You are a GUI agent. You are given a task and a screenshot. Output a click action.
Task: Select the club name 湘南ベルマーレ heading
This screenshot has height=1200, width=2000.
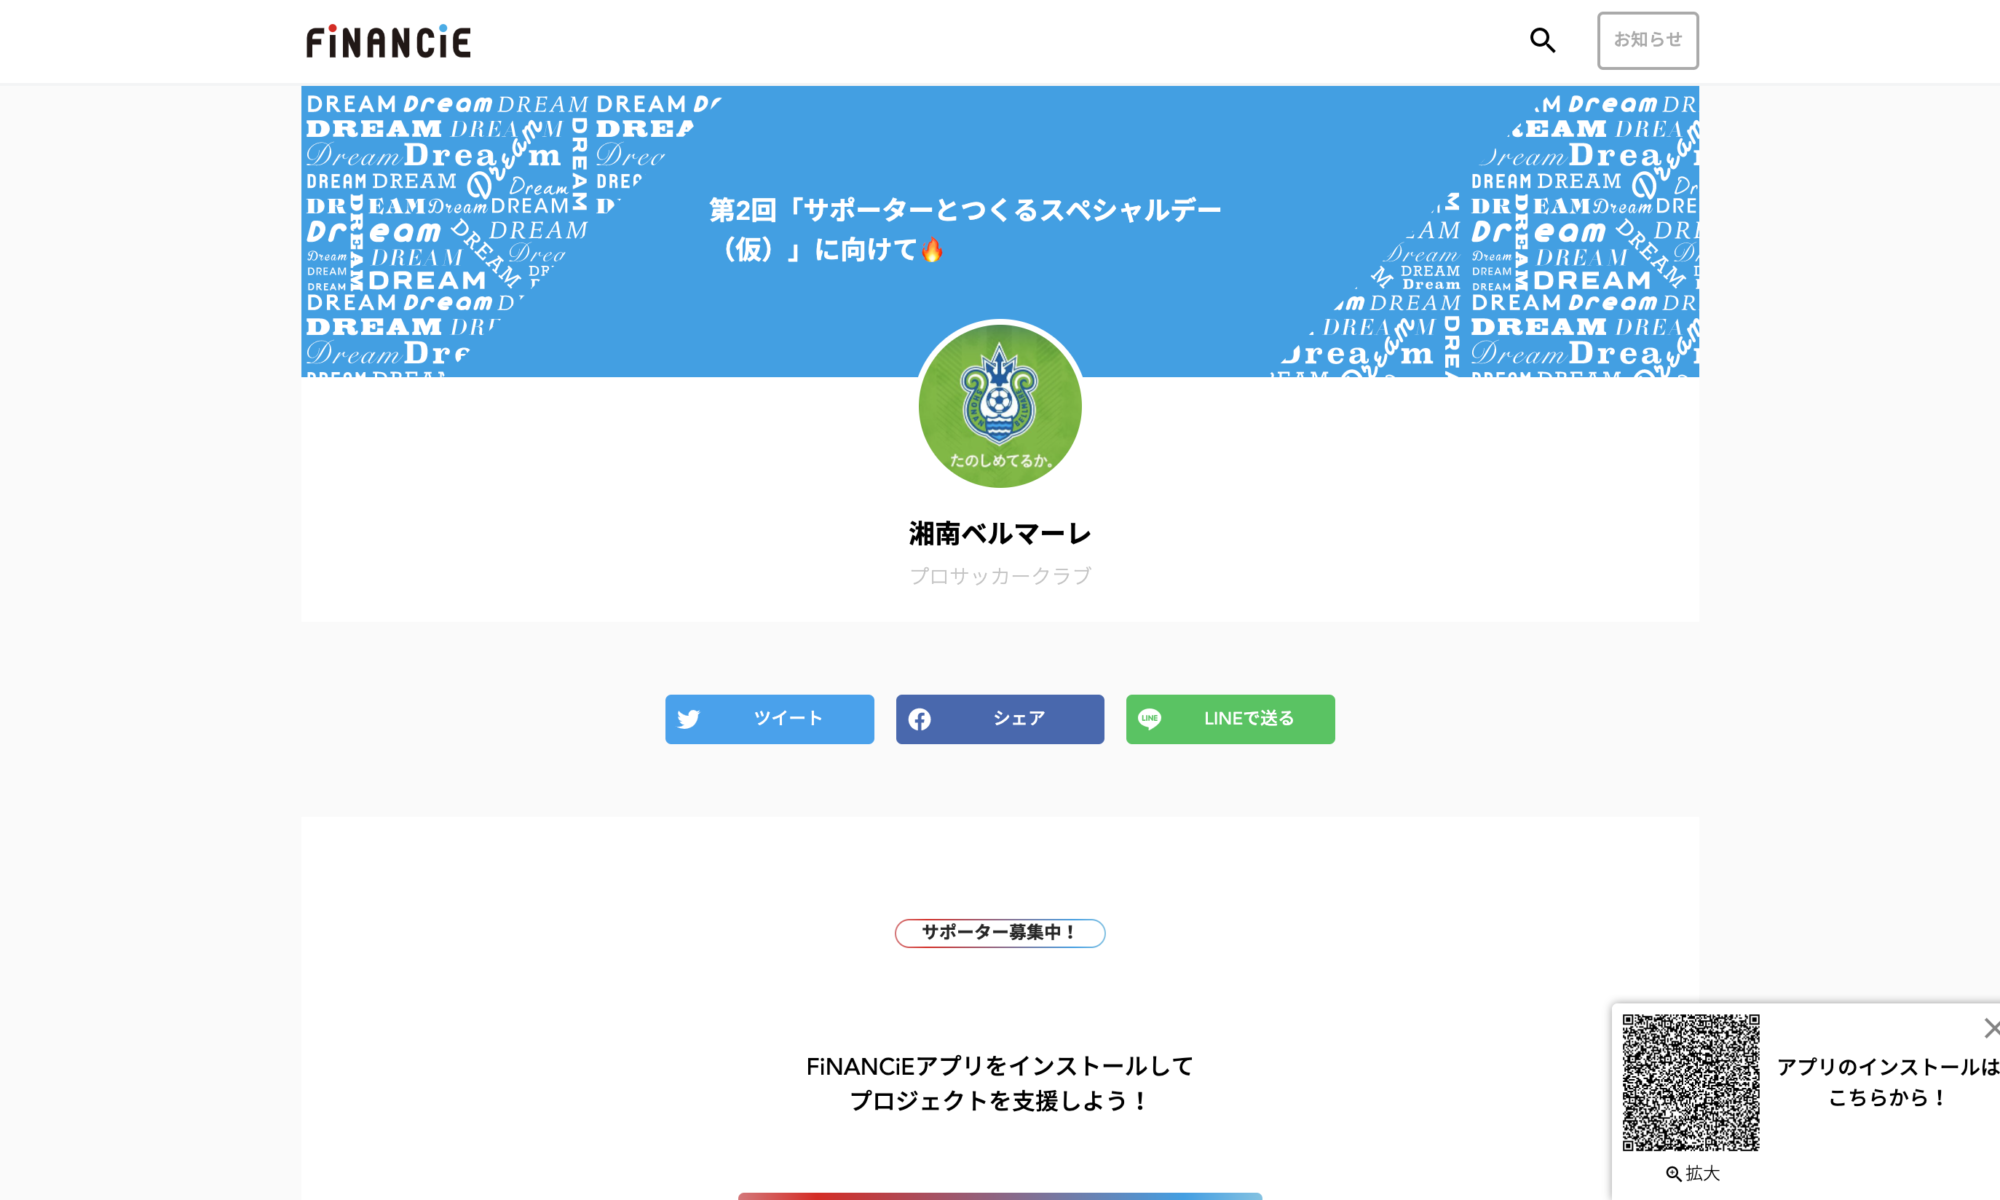[999, 533]
